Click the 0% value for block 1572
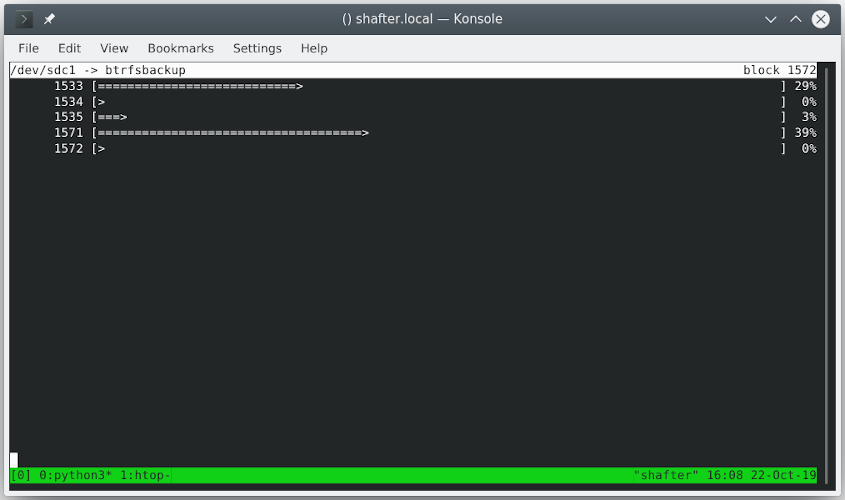 809,149
